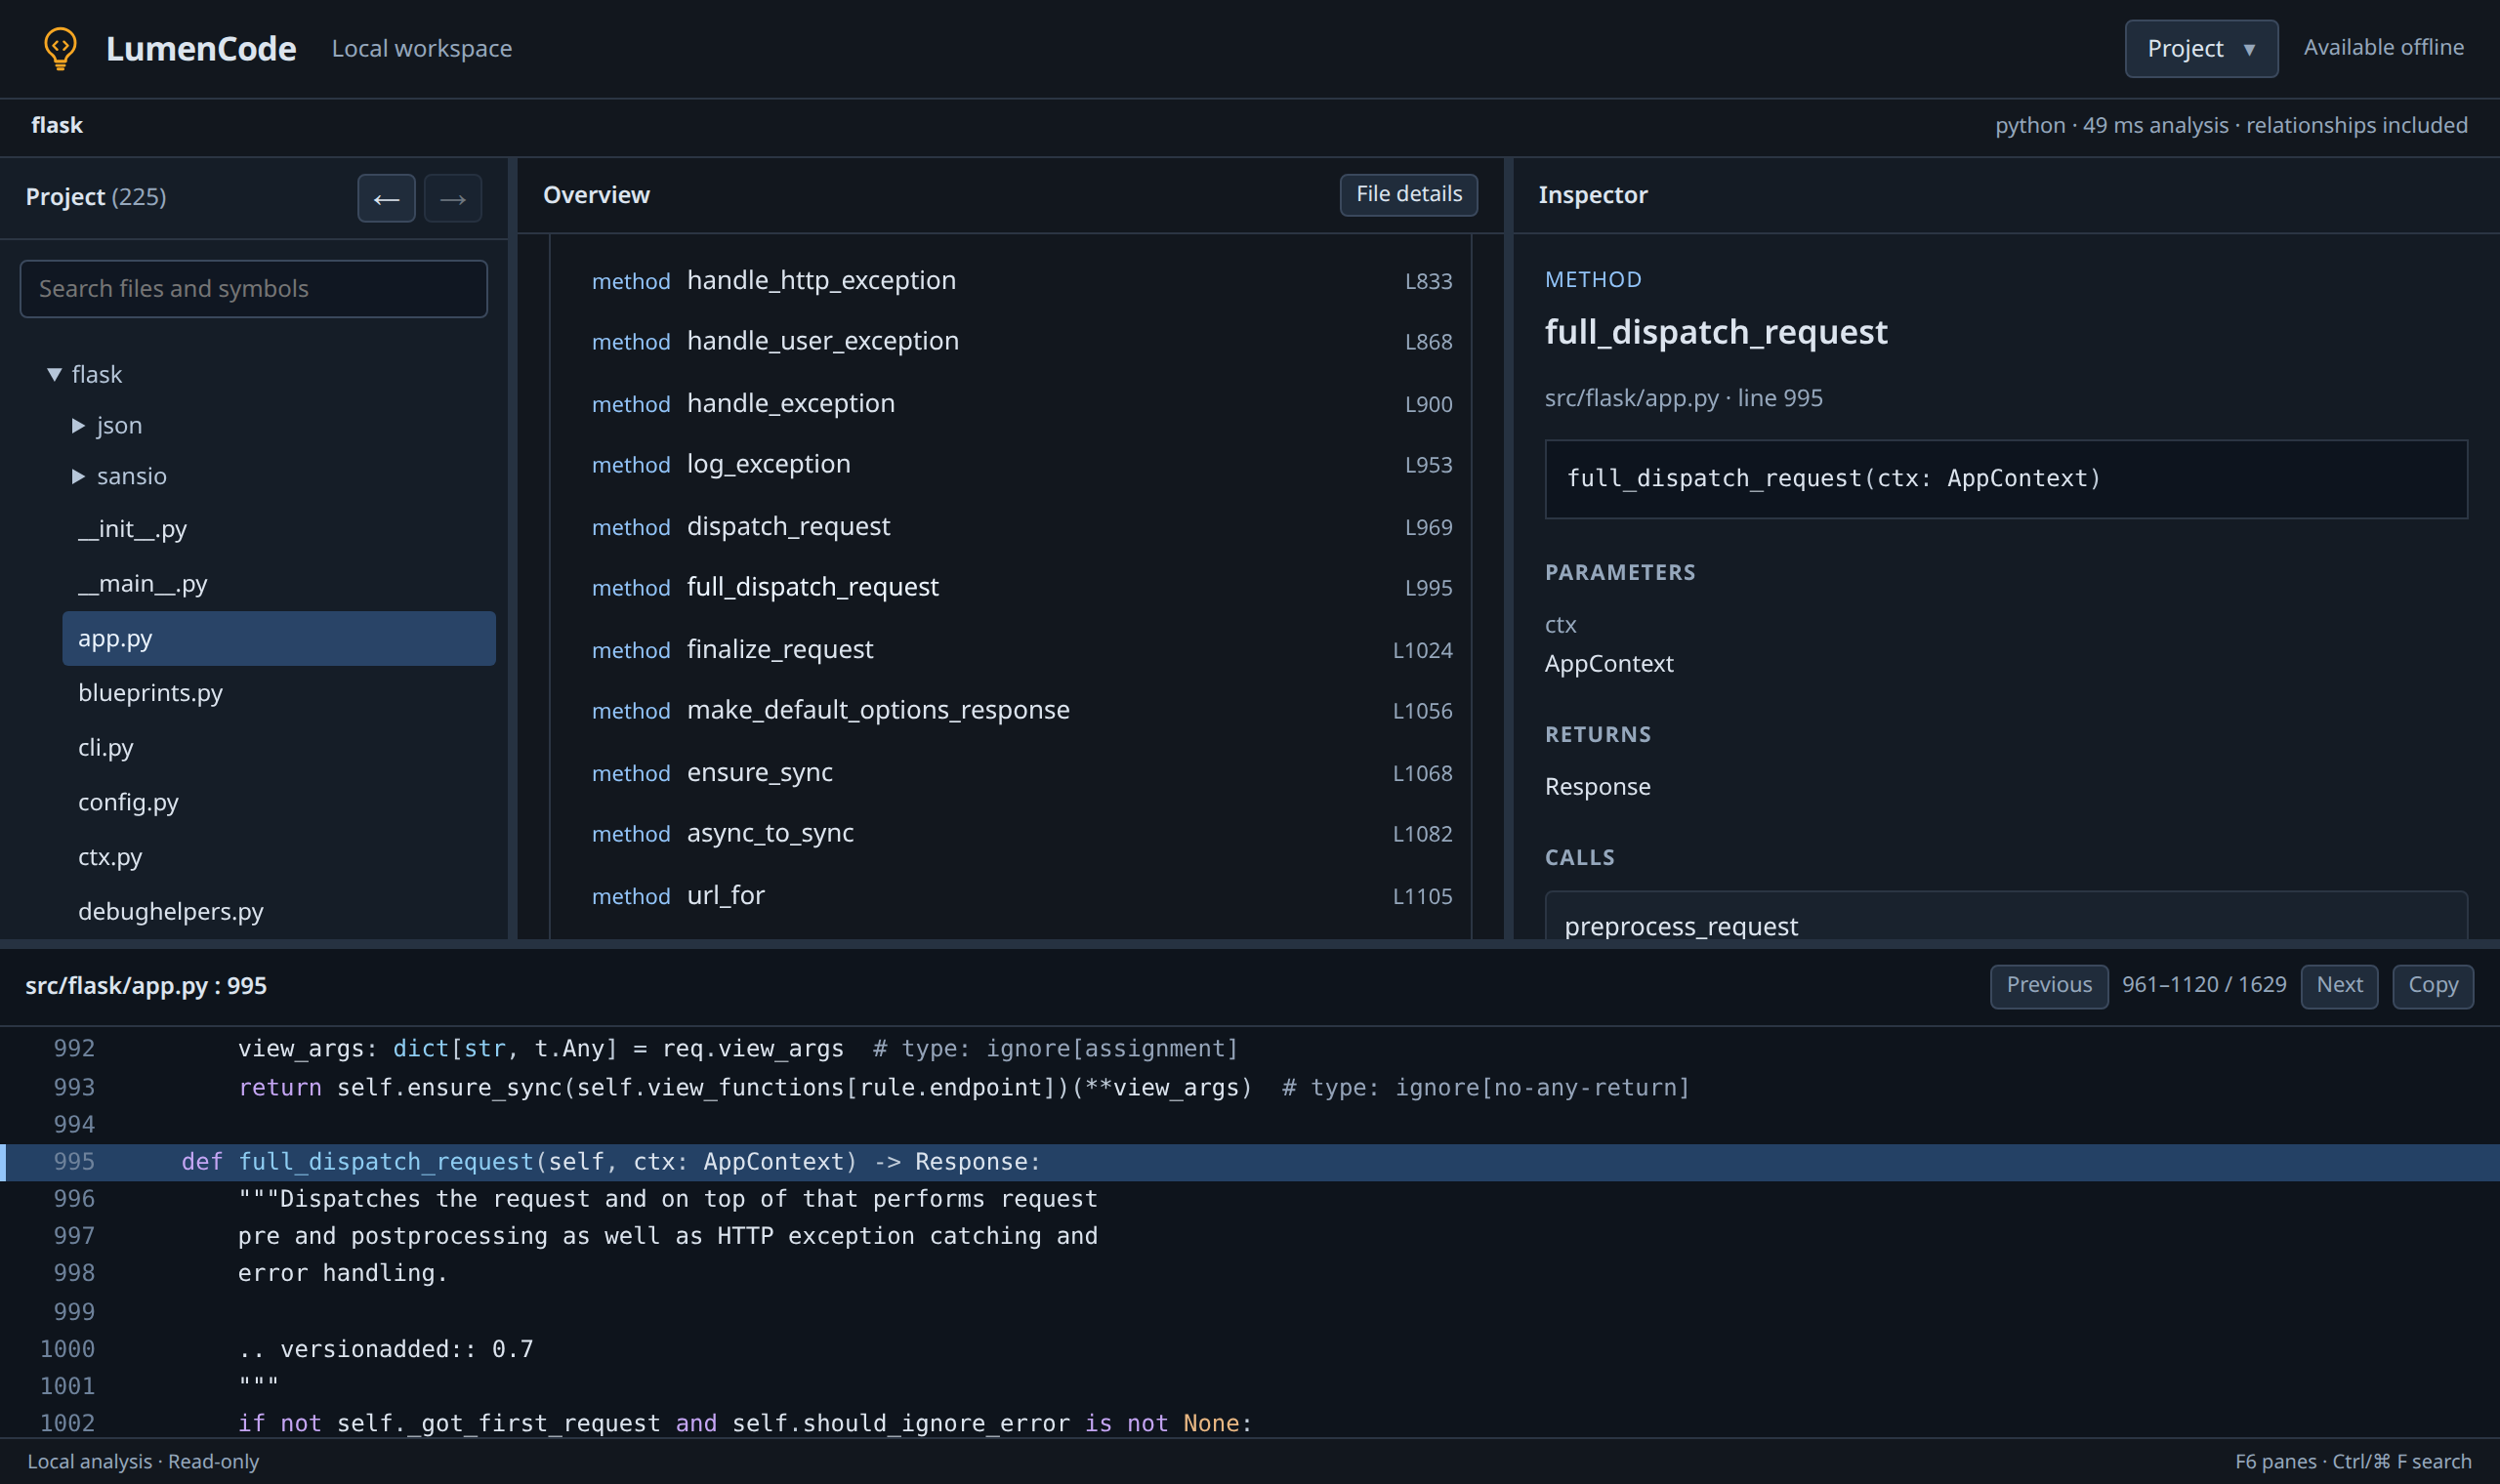Viewport: 2500px width, 1484px height.
Task: Select method async_to_sync
Action: point(1021,833)
